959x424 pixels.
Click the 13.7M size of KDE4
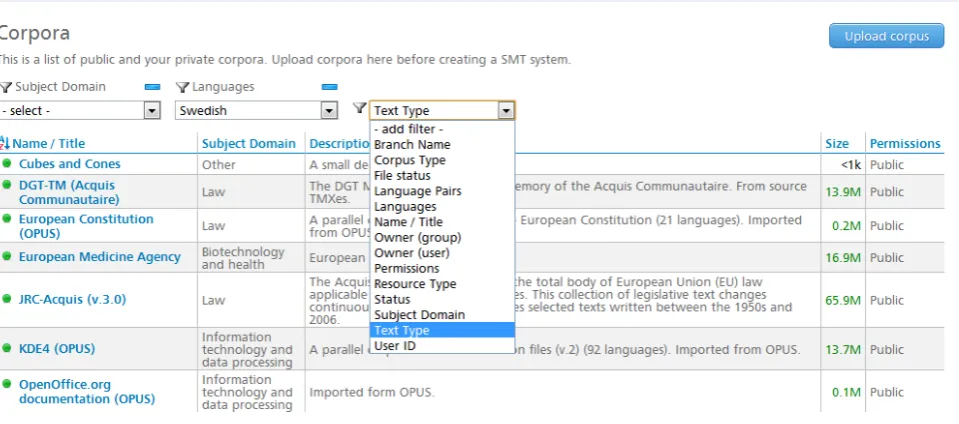[843, 350]
